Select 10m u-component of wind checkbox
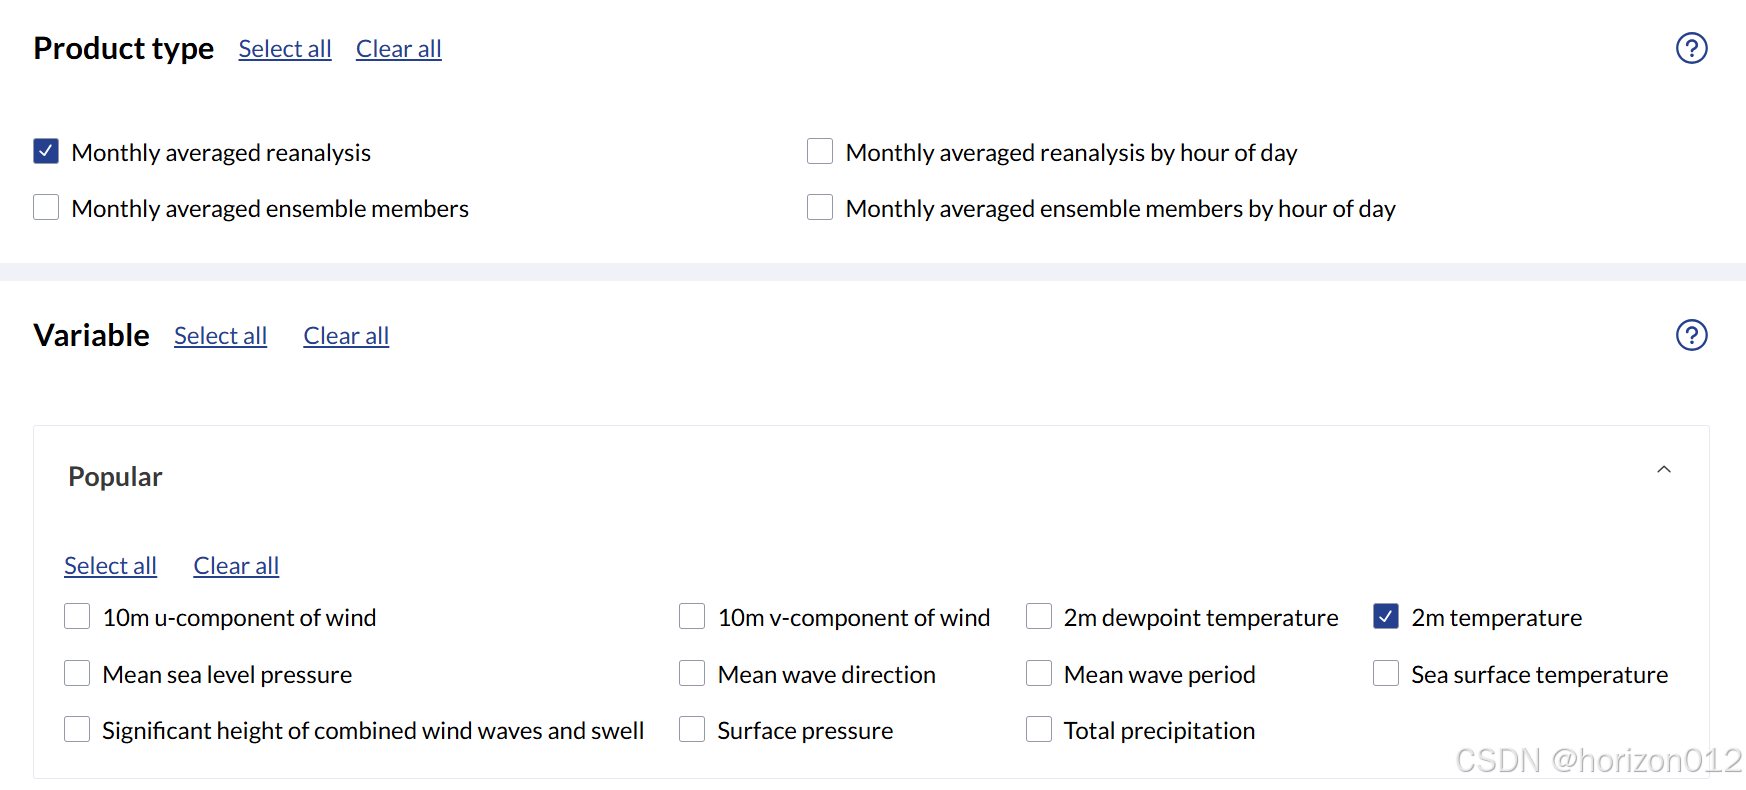Image resolution: width=1746 pixels, height=790 pixels. pos(77,616)
